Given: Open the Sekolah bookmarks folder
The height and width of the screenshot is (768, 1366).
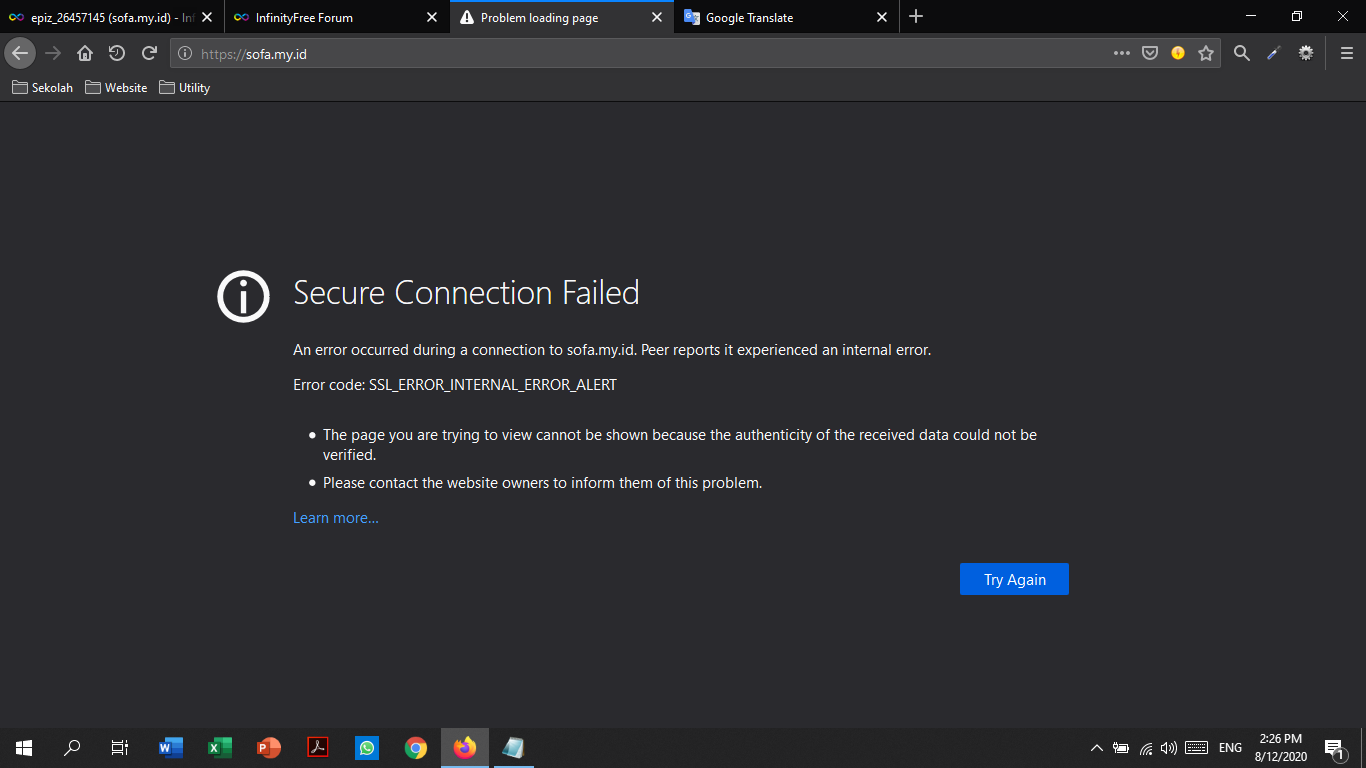Looking at the screenshot, I should [43, 88].
